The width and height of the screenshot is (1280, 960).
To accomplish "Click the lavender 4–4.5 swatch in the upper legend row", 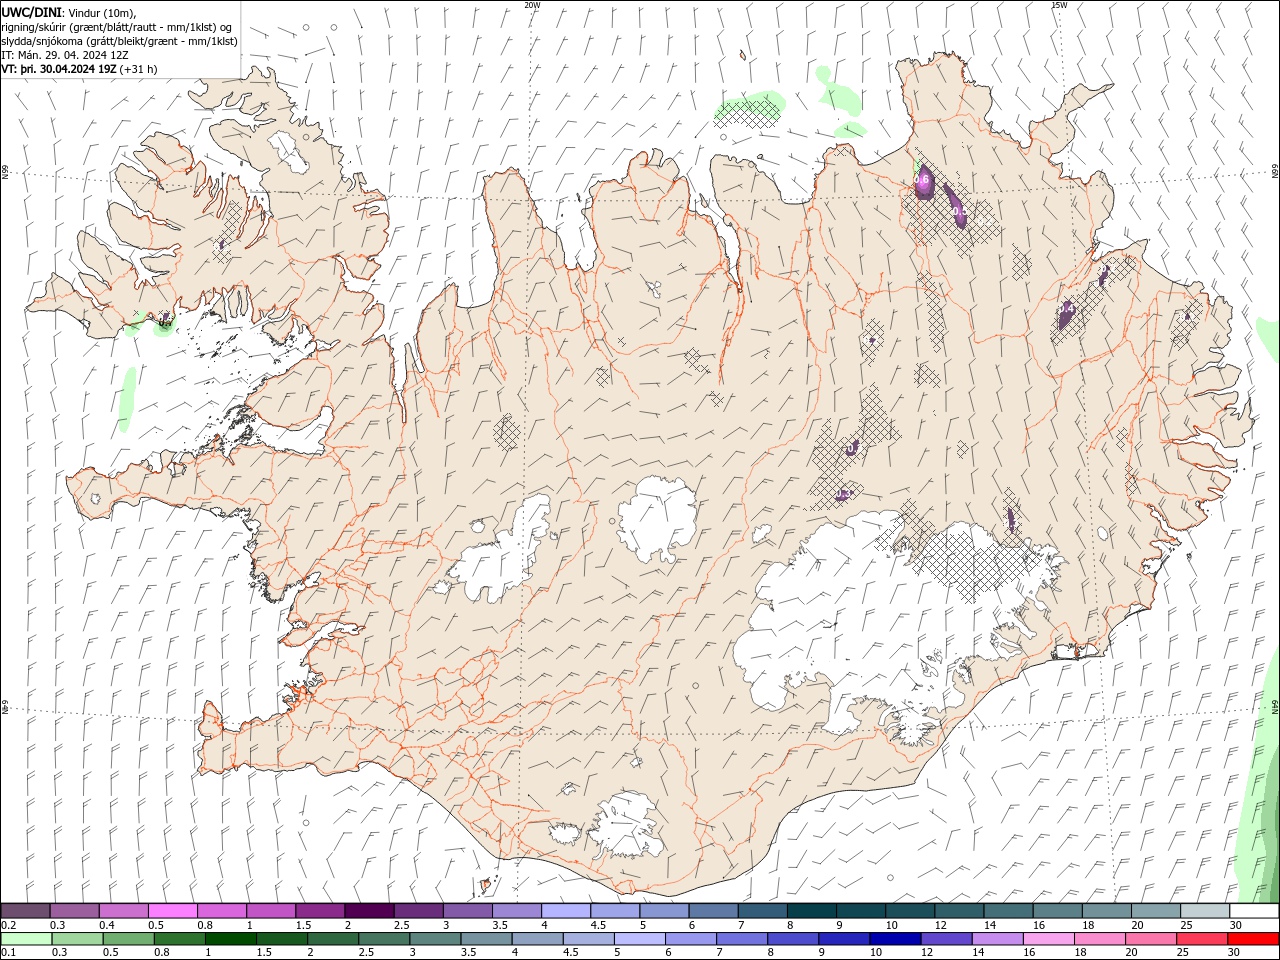I will (565, 911).
